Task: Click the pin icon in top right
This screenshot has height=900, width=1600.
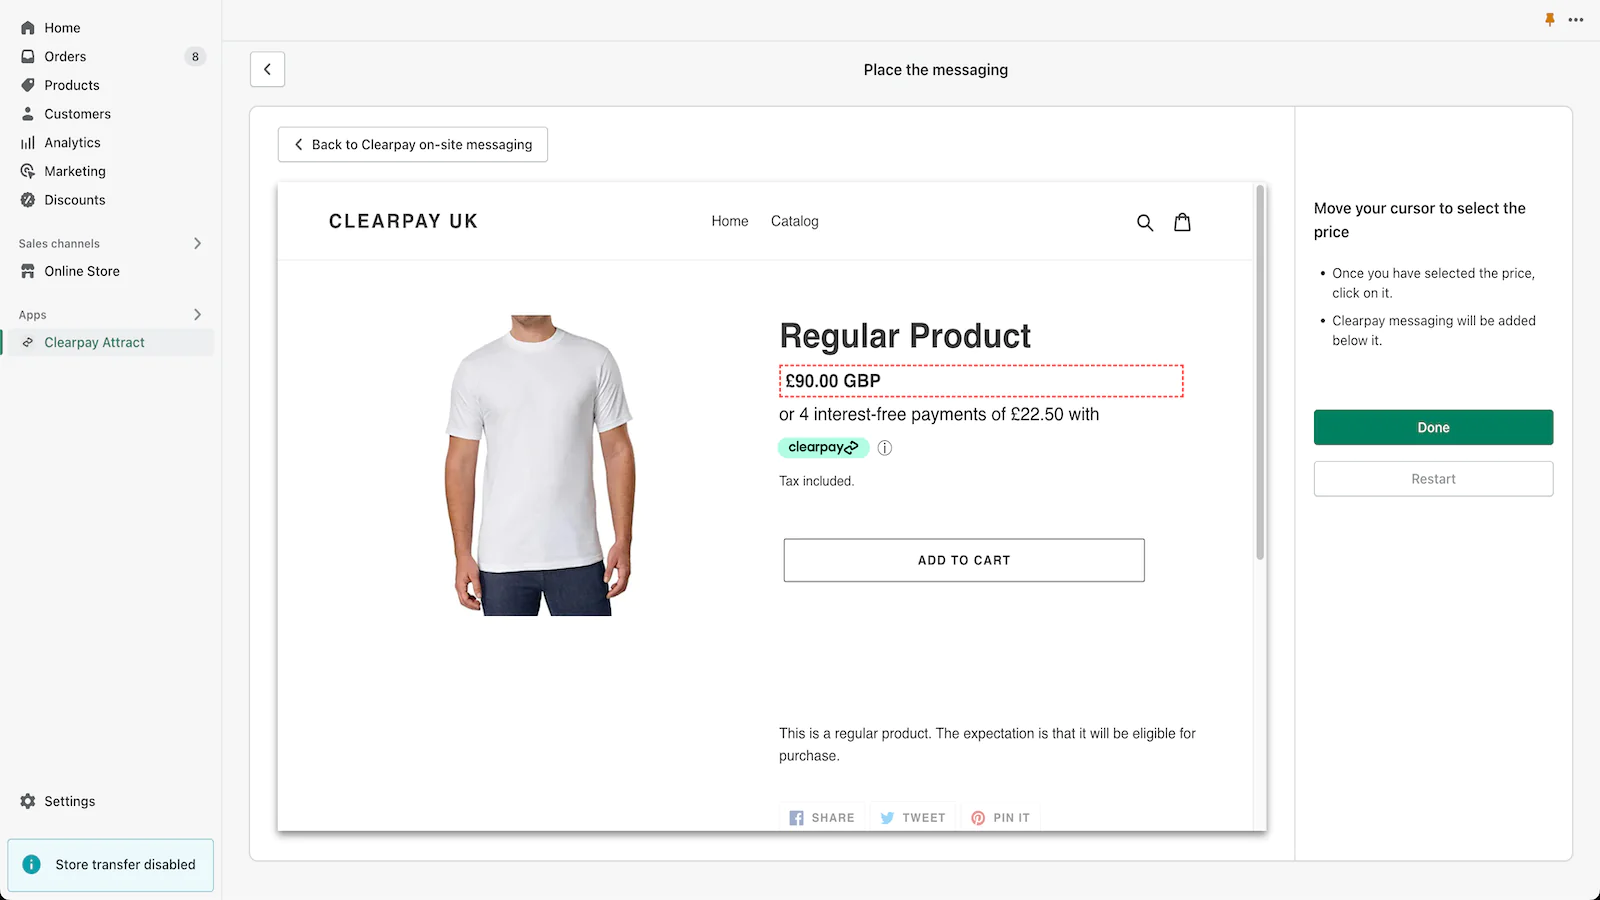Action: pyautogui.click(x=1550, y=20)
